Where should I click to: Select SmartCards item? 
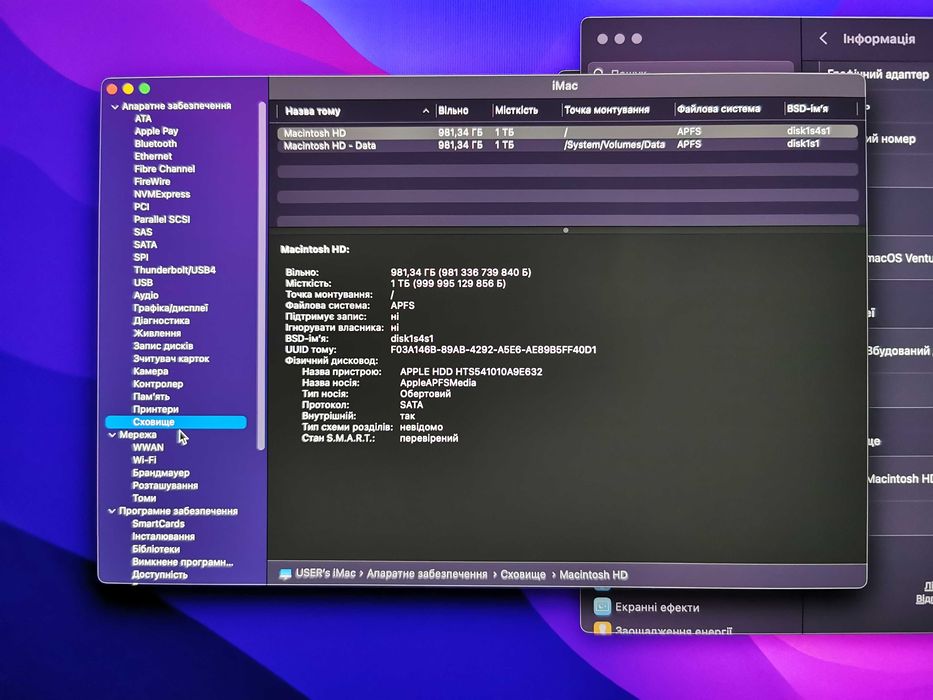click(x=158, y=524)
